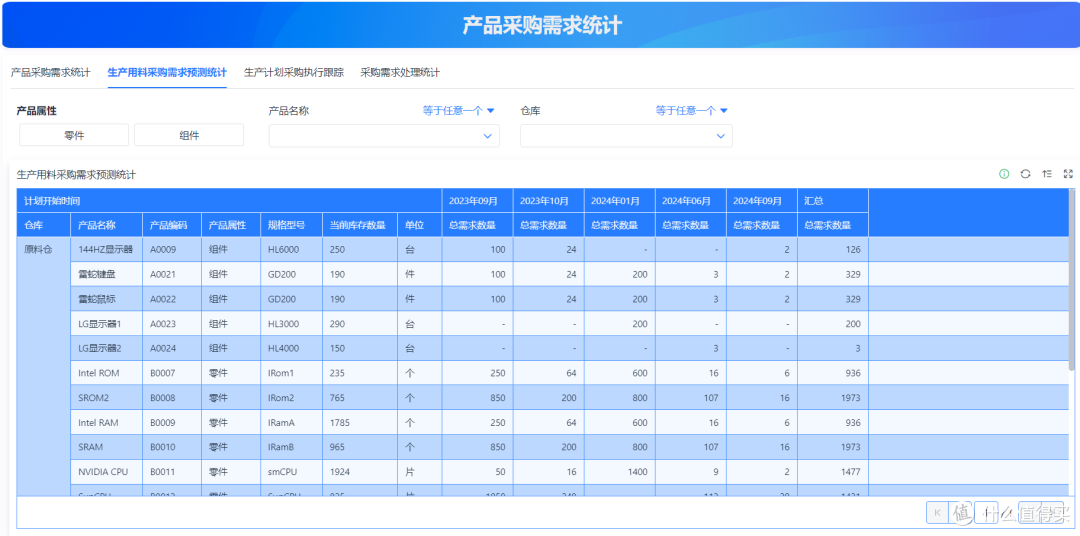Click the 2024年06月 column header

tap(691, 201)
